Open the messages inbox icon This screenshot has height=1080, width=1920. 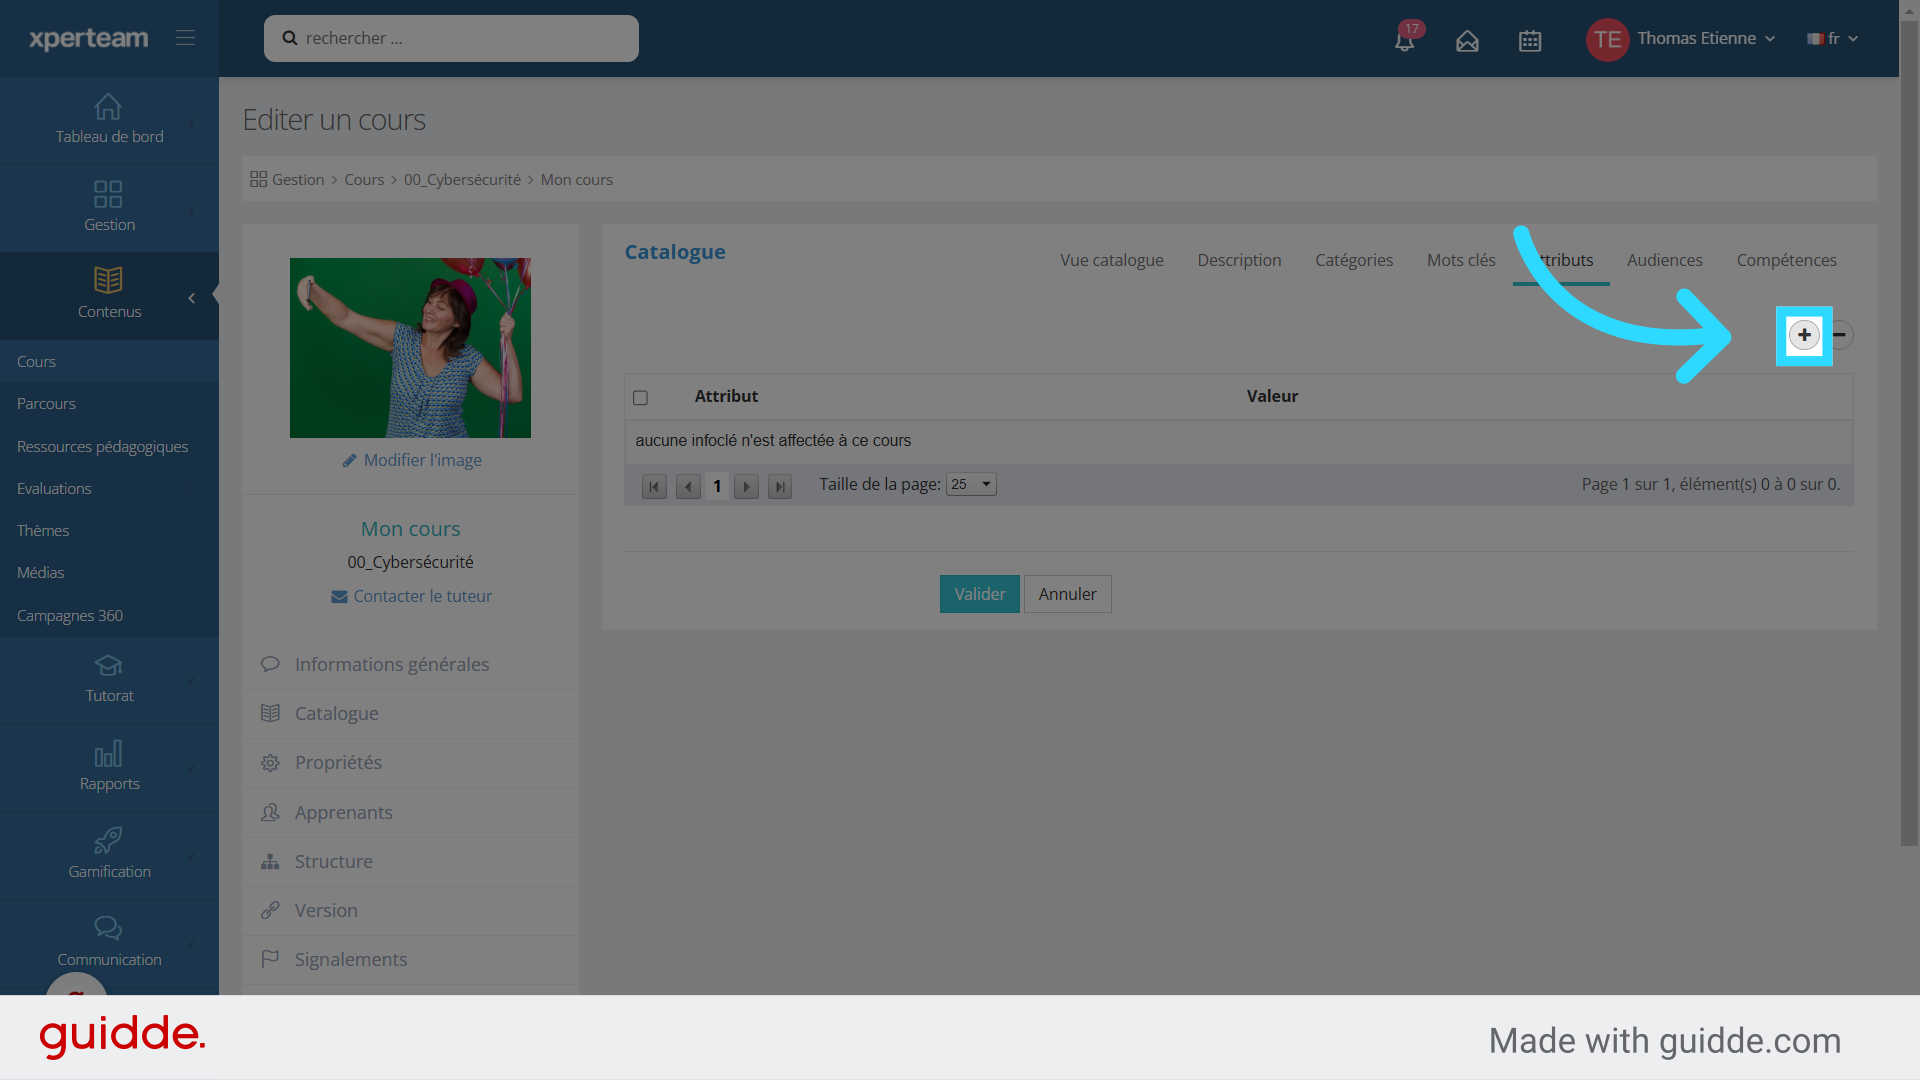1467,41
